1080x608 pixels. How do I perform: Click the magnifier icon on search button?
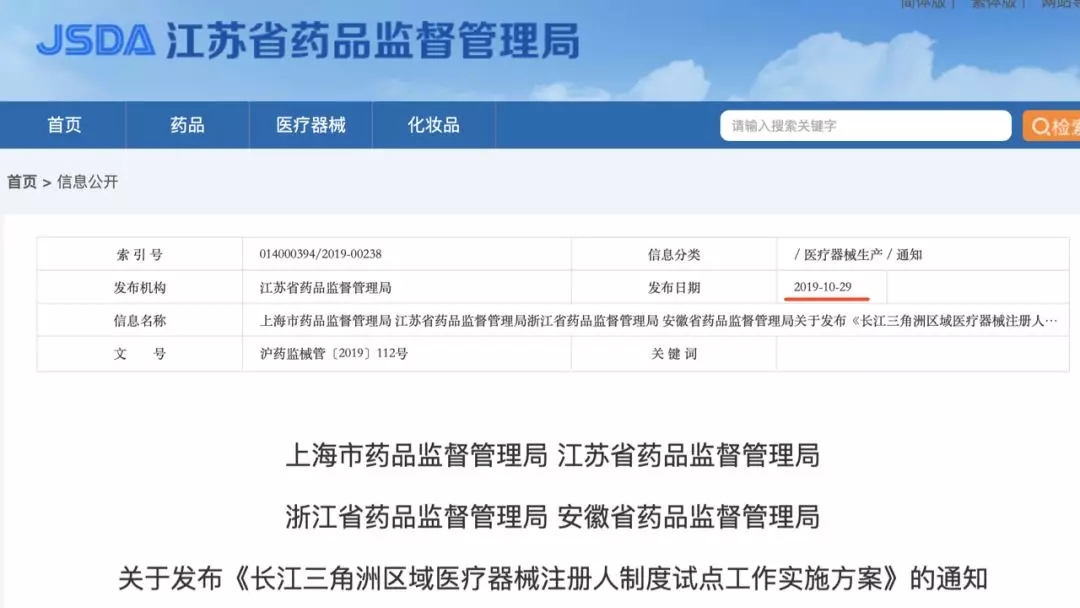click(1041, 127)
